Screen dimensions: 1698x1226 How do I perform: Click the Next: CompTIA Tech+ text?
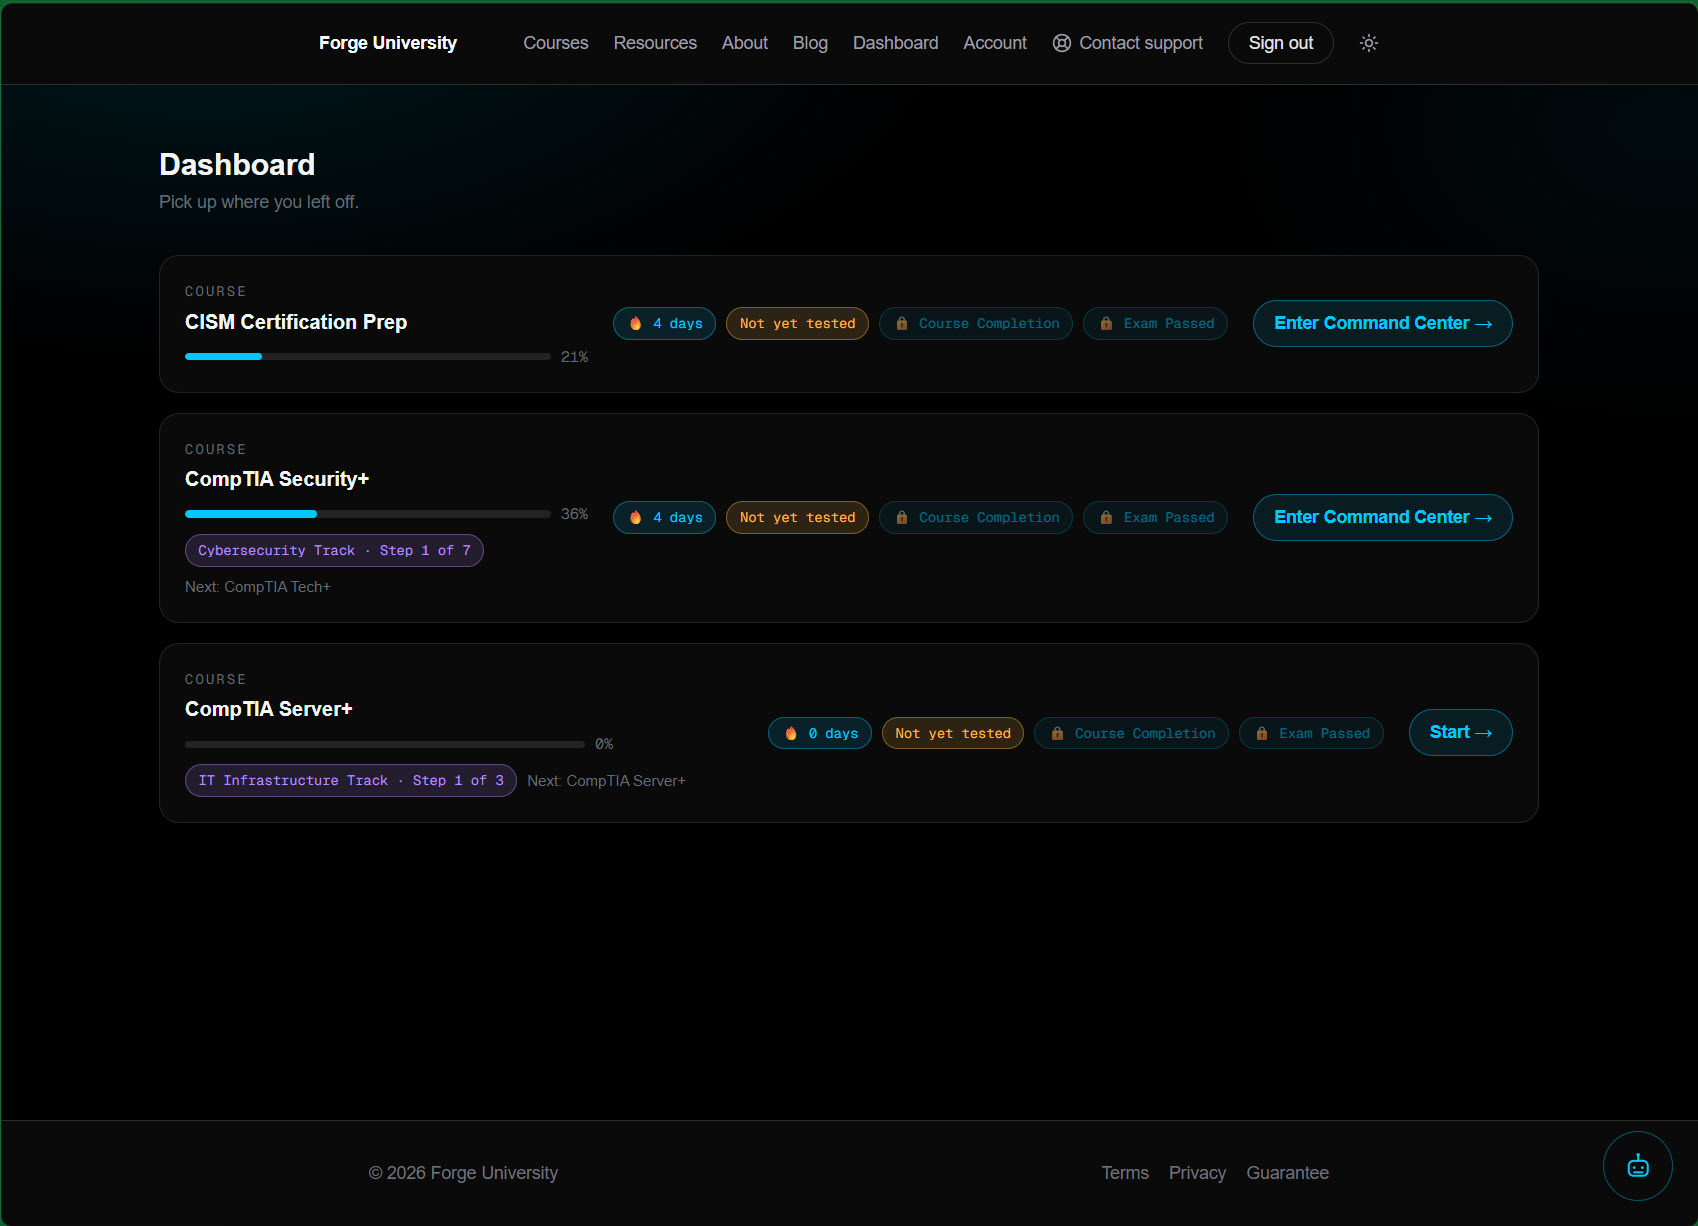258,587
